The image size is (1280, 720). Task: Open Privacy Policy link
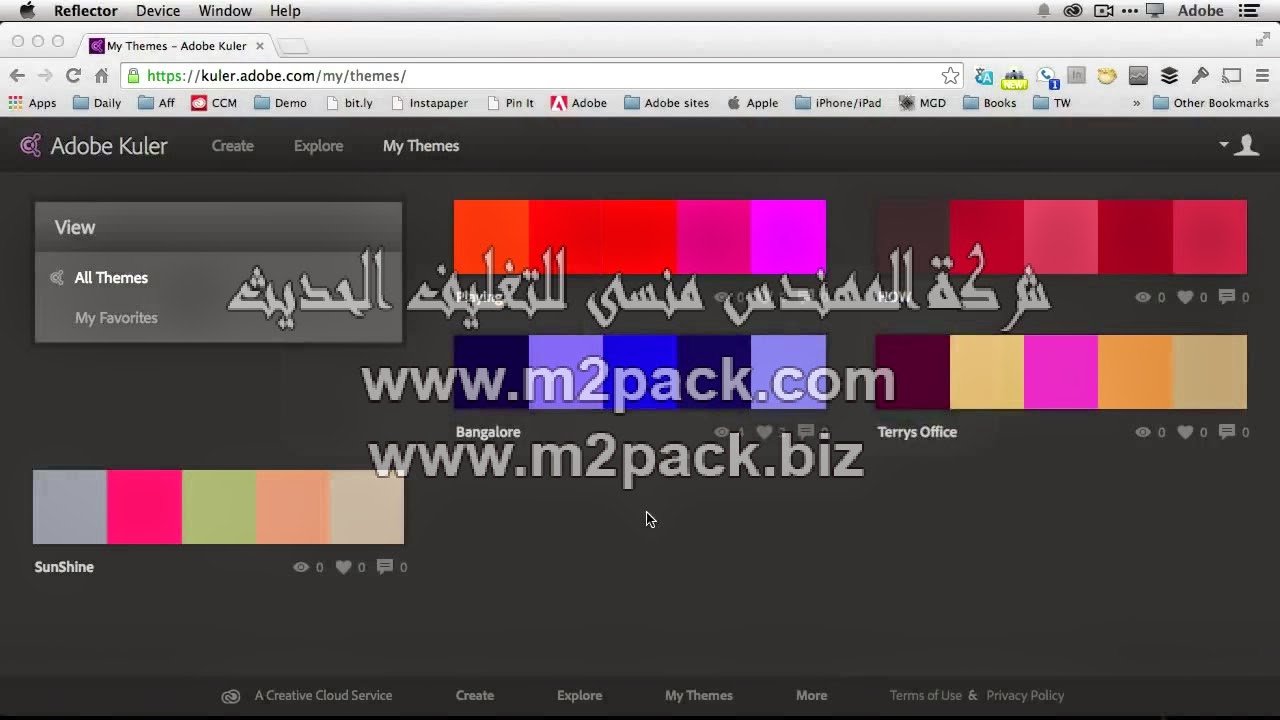(1025, 695)
